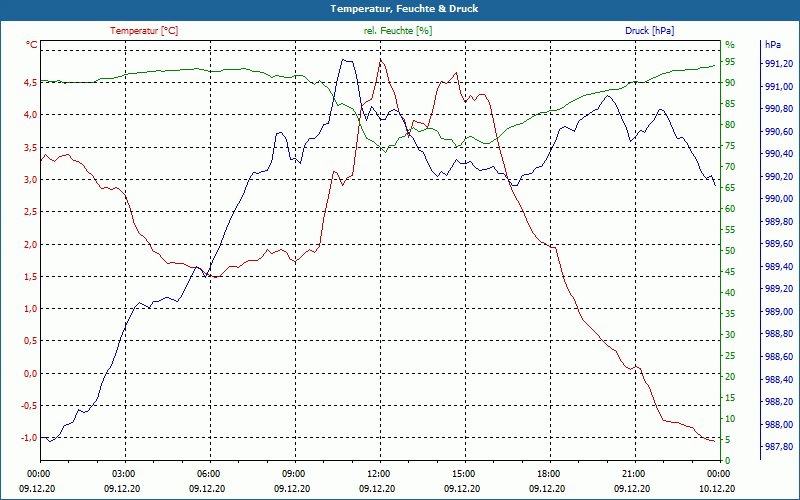Click the pressure axis value "988,20"
This screenshot has height=500, width=800.
[780, 402]
